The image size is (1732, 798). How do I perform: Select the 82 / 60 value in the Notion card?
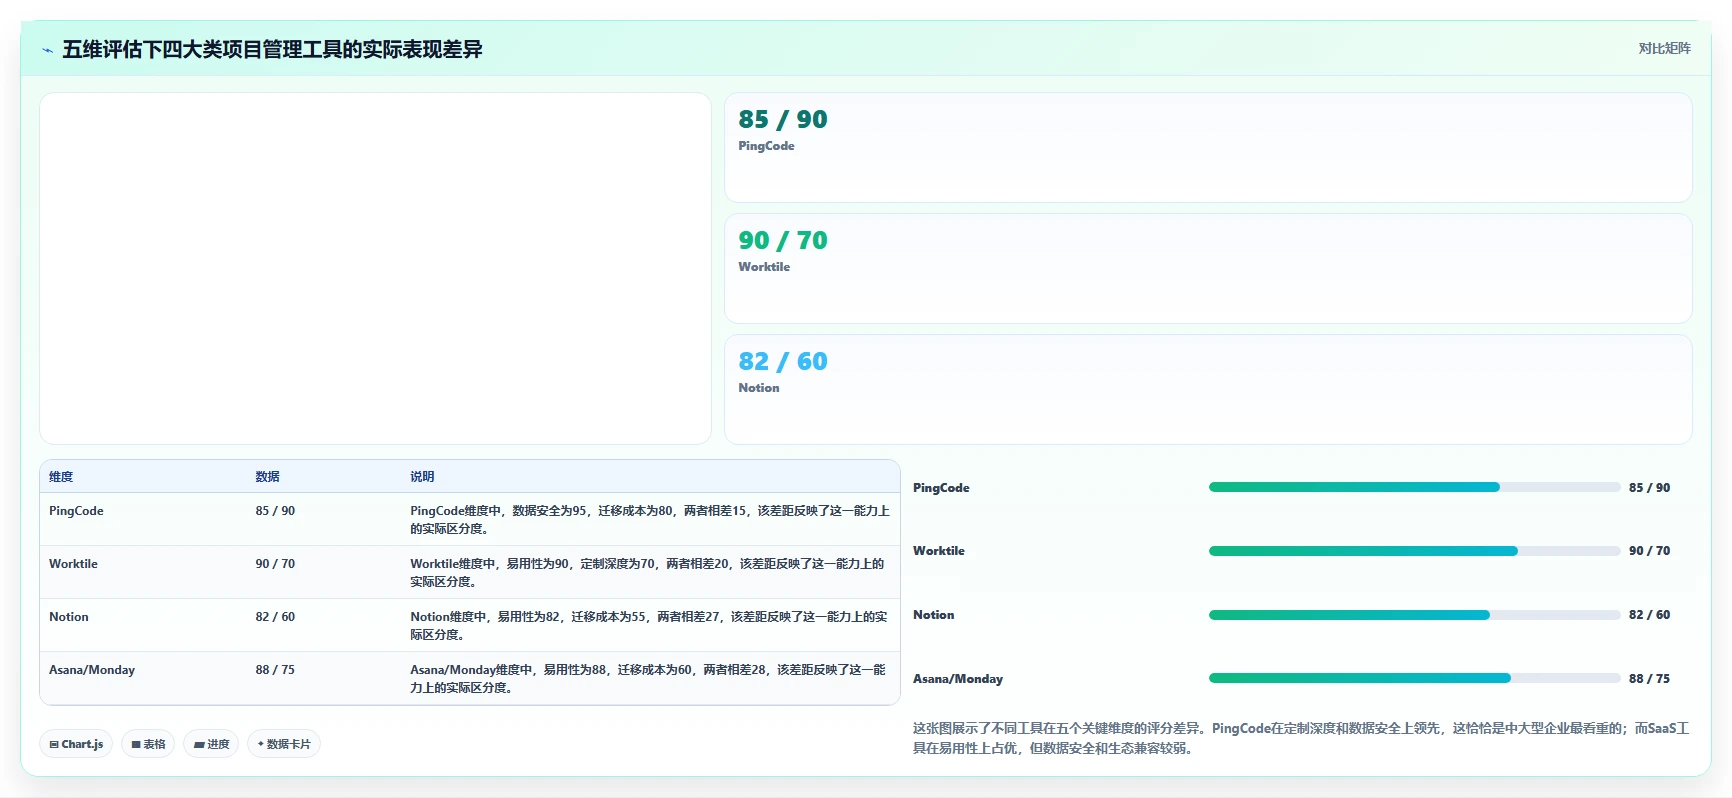[x=783, y=361]
